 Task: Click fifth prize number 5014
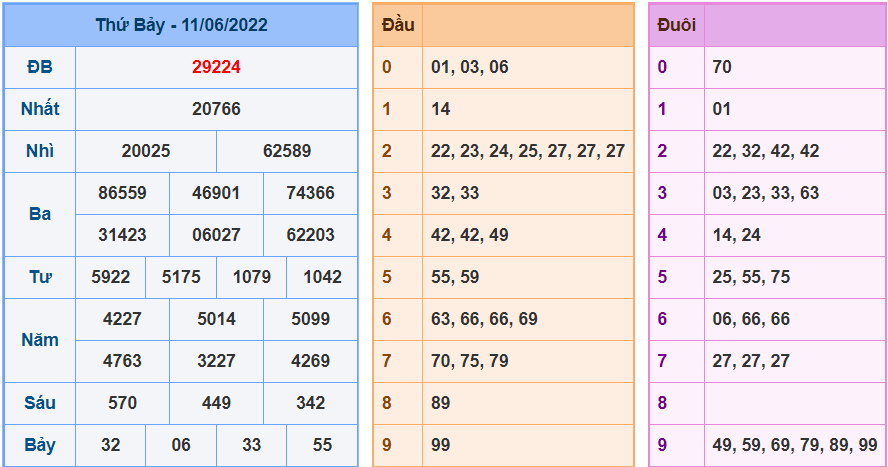click(216, 319)
